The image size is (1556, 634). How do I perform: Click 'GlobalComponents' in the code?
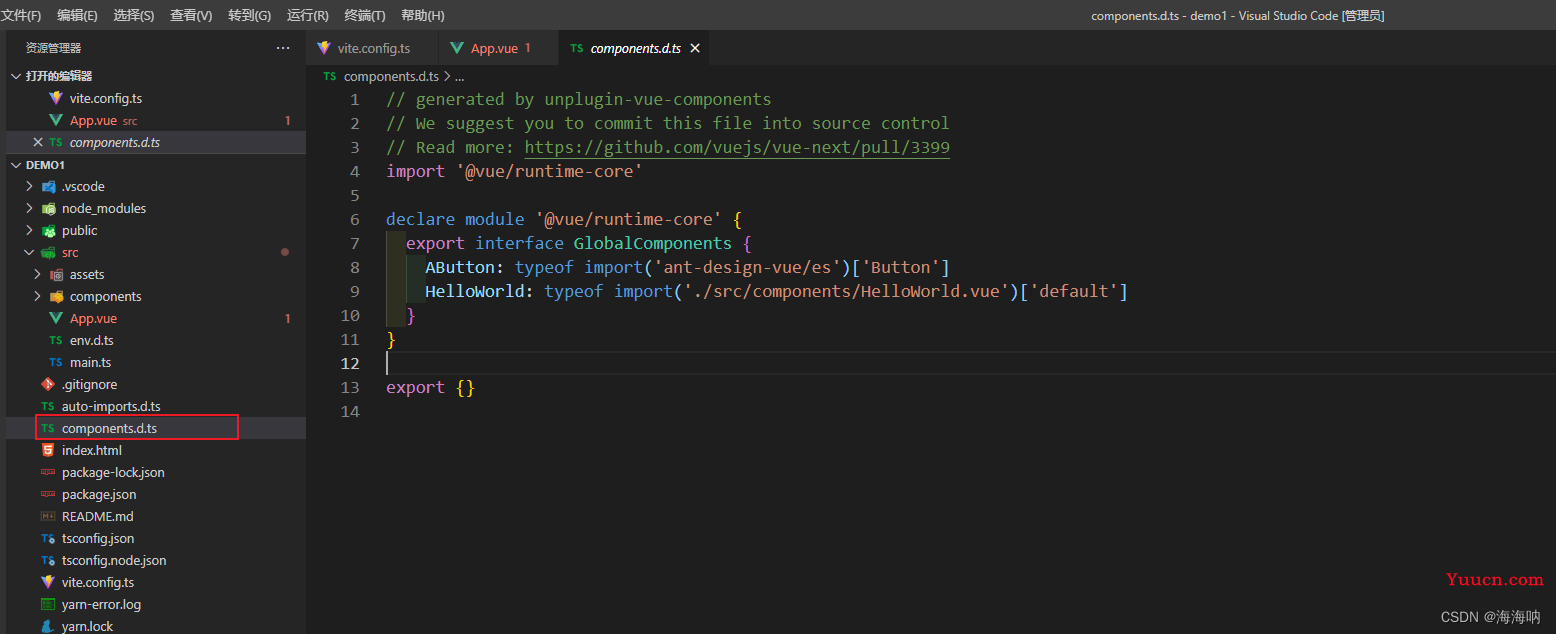click(x=653, y=243)
